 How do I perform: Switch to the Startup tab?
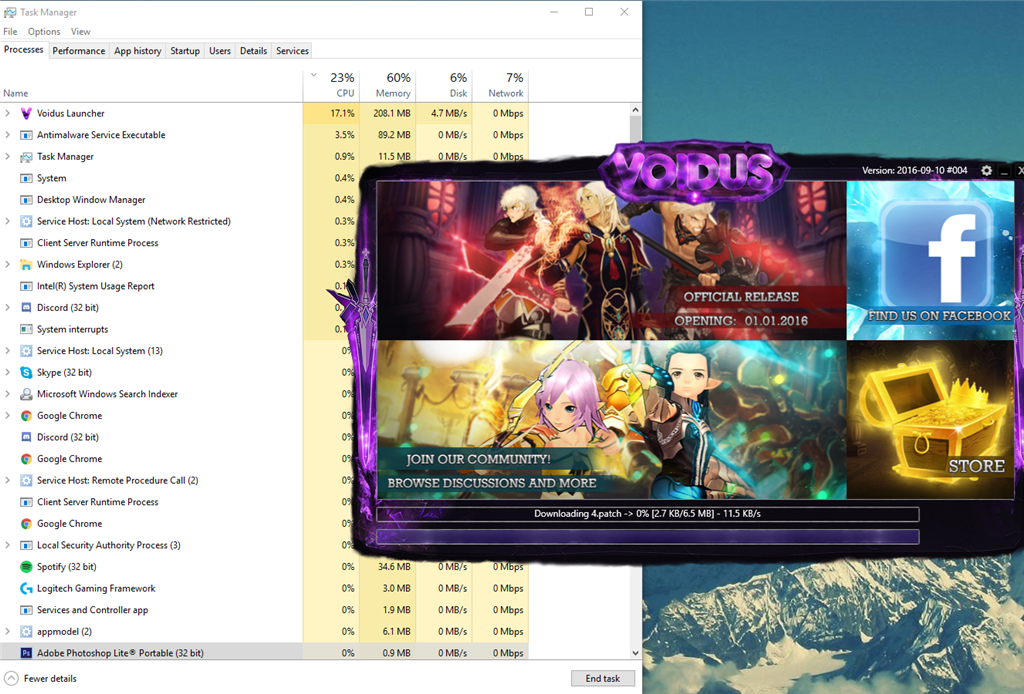[x=185, y=51]
